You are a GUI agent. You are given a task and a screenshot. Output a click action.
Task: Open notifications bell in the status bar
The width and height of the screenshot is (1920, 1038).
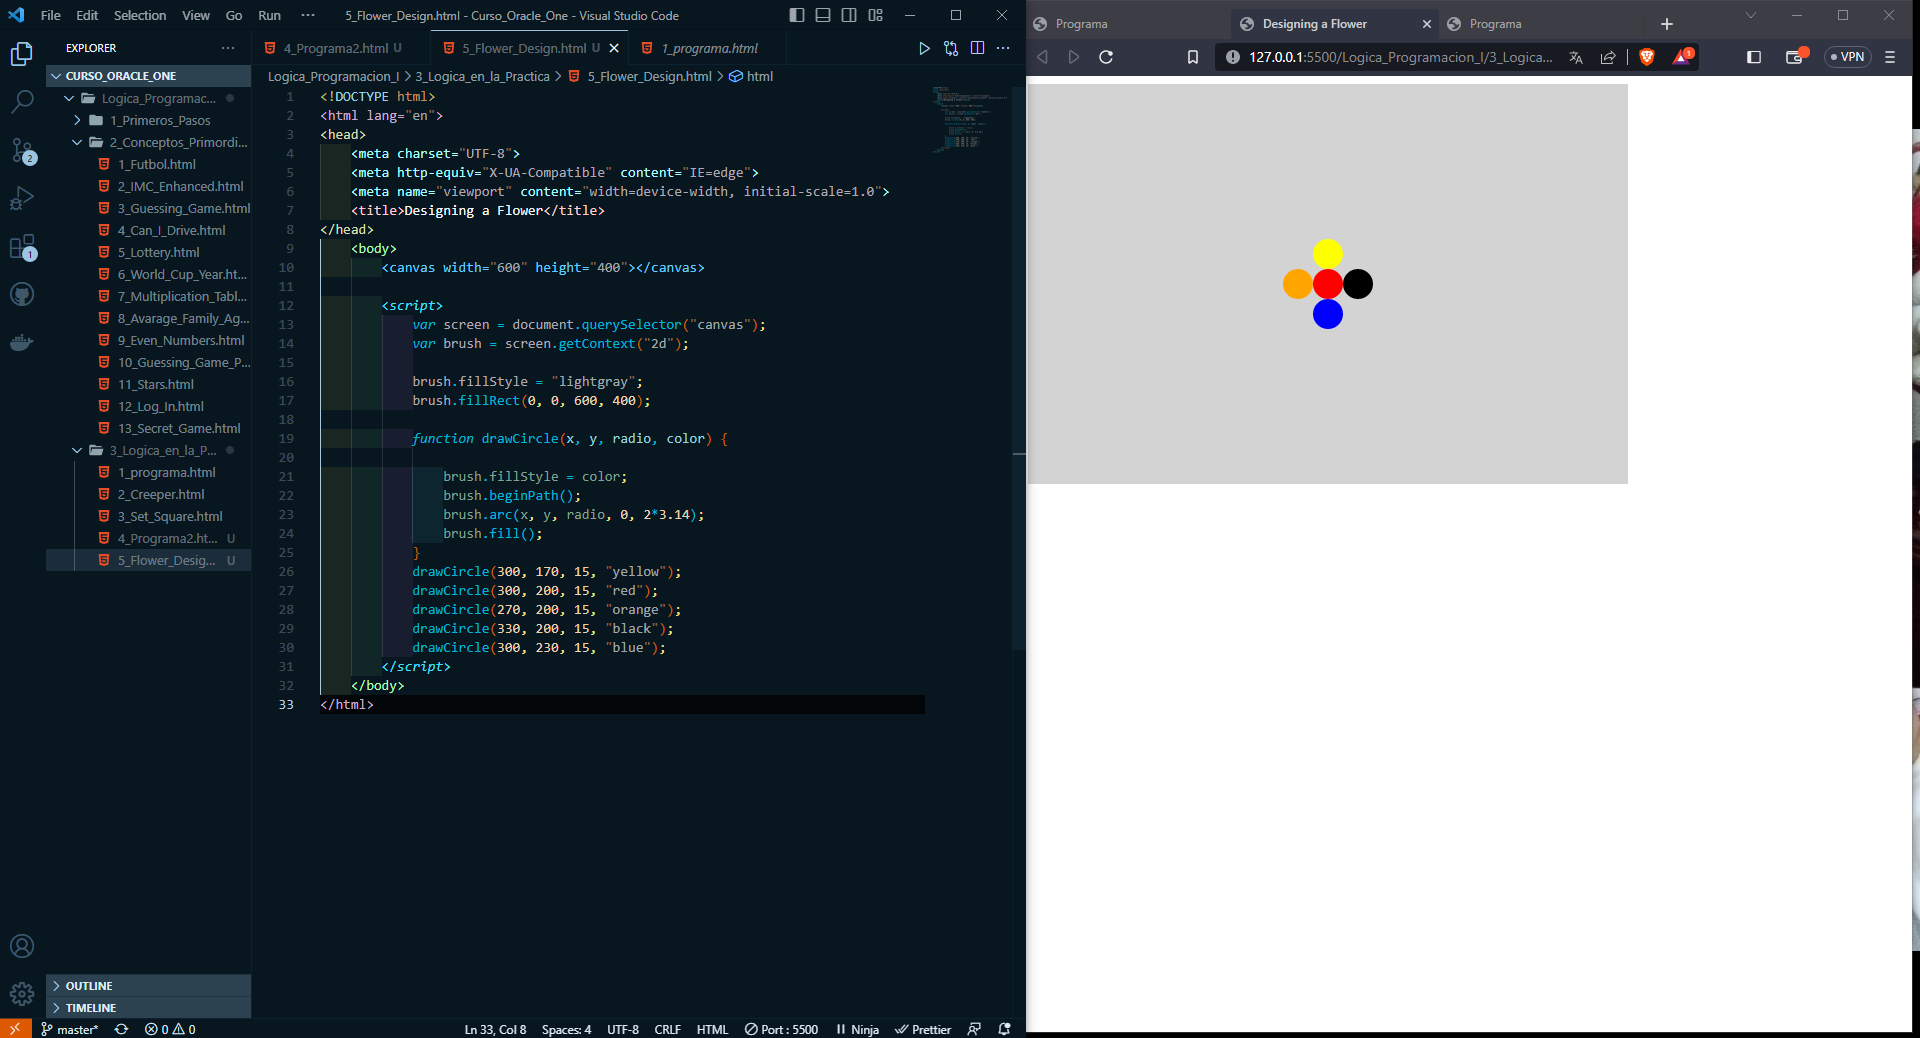(x=1004, y=1029)
